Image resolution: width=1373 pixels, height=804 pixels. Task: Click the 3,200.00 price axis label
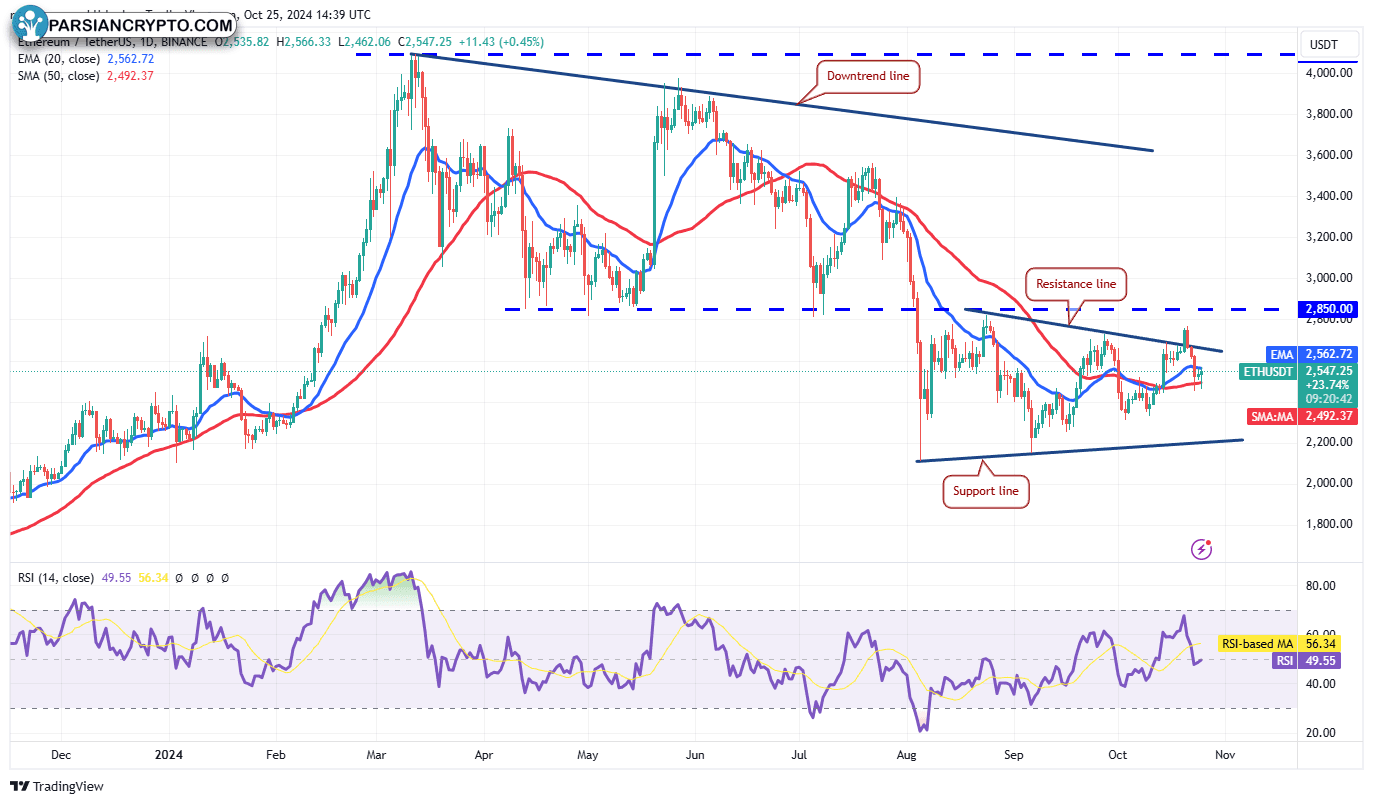coord(1329,237)
